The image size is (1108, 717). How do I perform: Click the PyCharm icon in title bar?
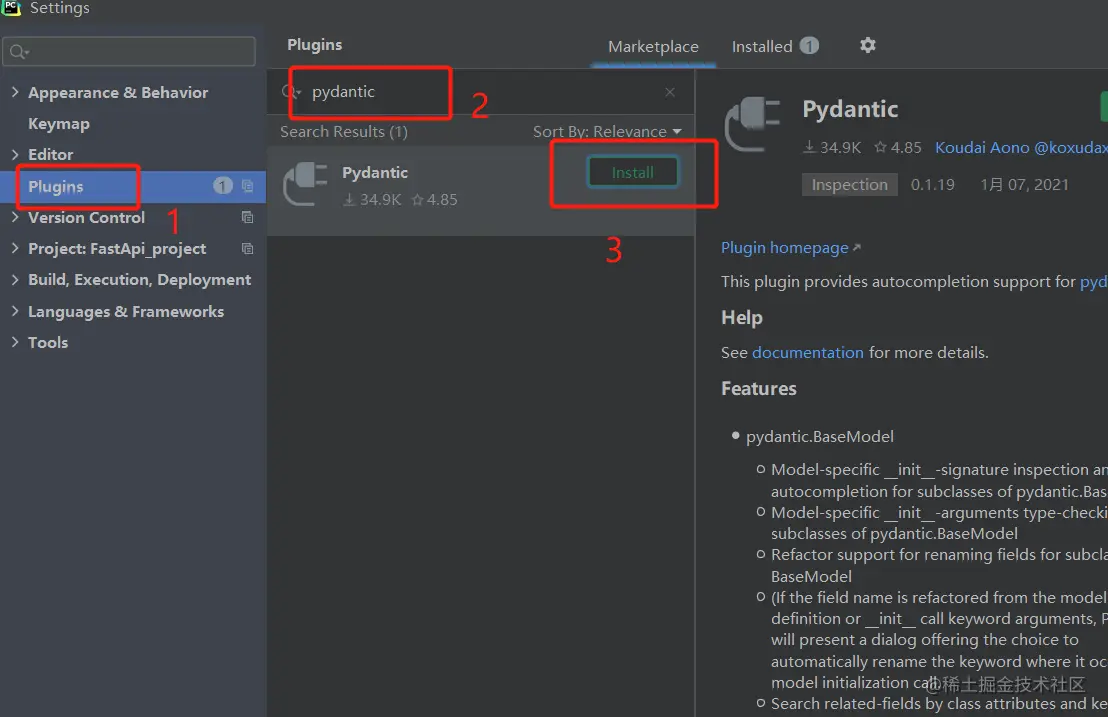coord(11,7)
